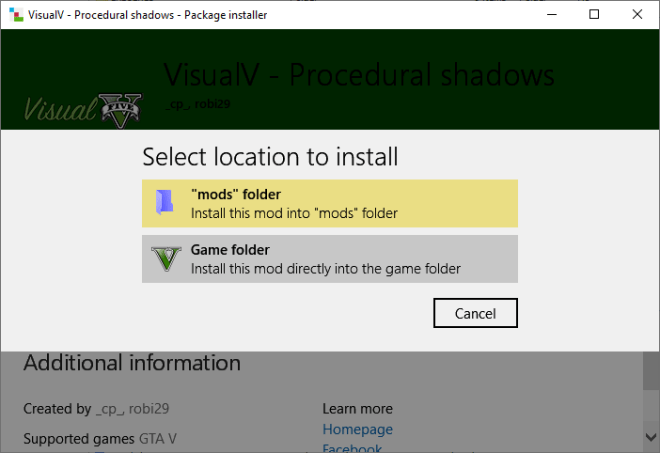Viewport: 660px width, 453px height.
Task: Click the vertical scrollbar thumb
Action: coord(651,371)
